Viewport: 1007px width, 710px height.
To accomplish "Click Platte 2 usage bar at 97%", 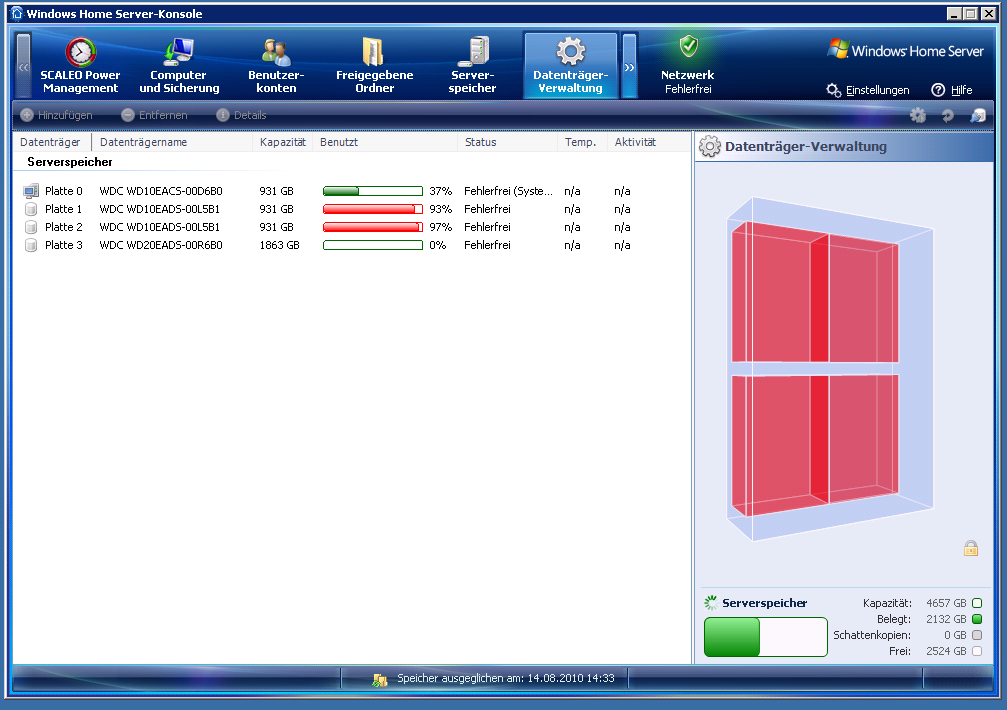I will [x=372, y=227].
